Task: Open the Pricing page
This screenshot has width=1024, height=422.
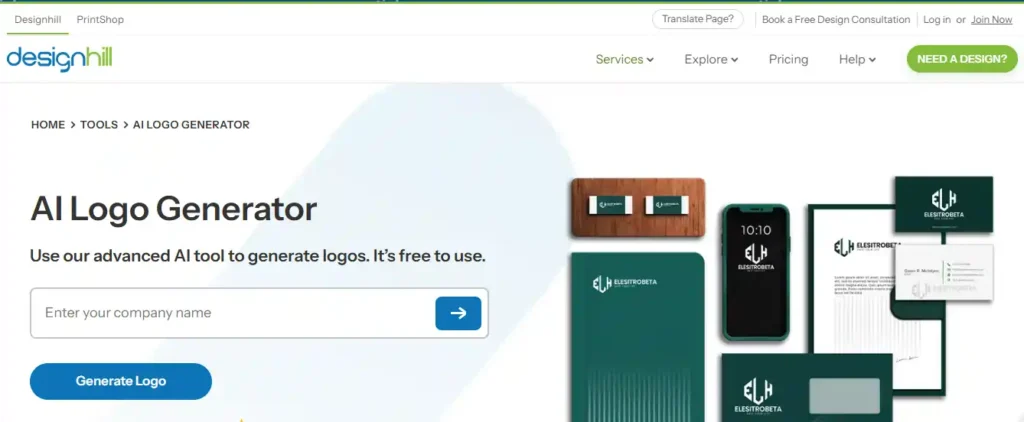Action: (788, 59)
